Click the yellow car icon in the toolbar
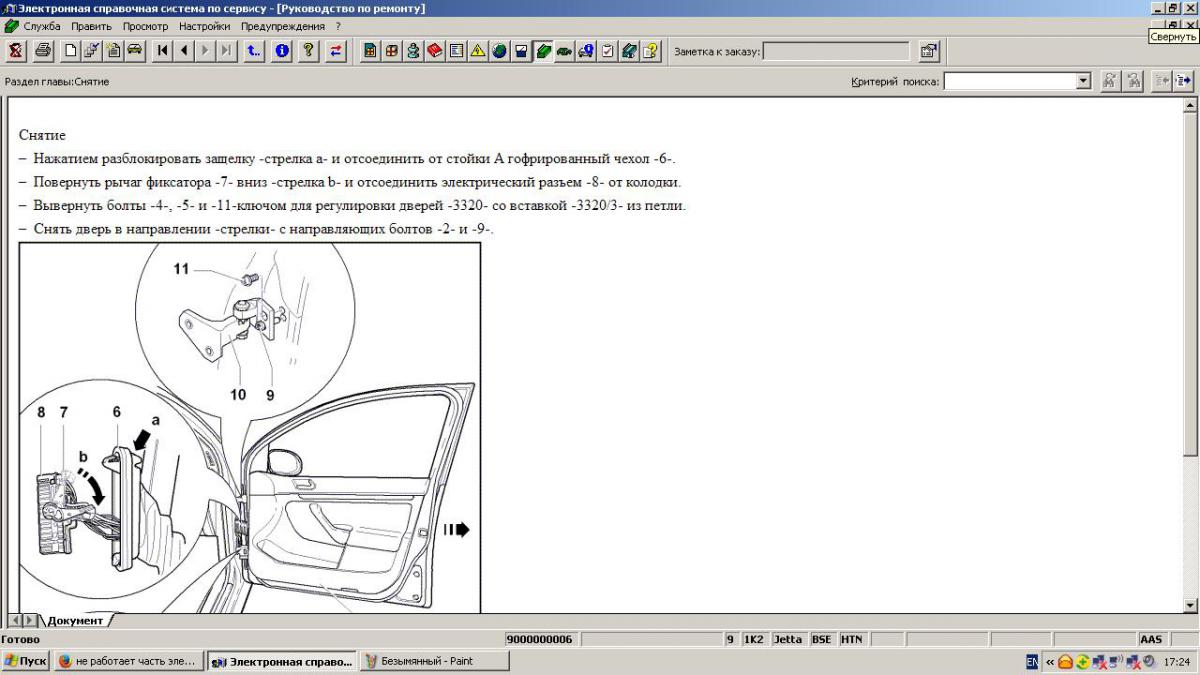The image size is (1200, 675). point(134,51)
